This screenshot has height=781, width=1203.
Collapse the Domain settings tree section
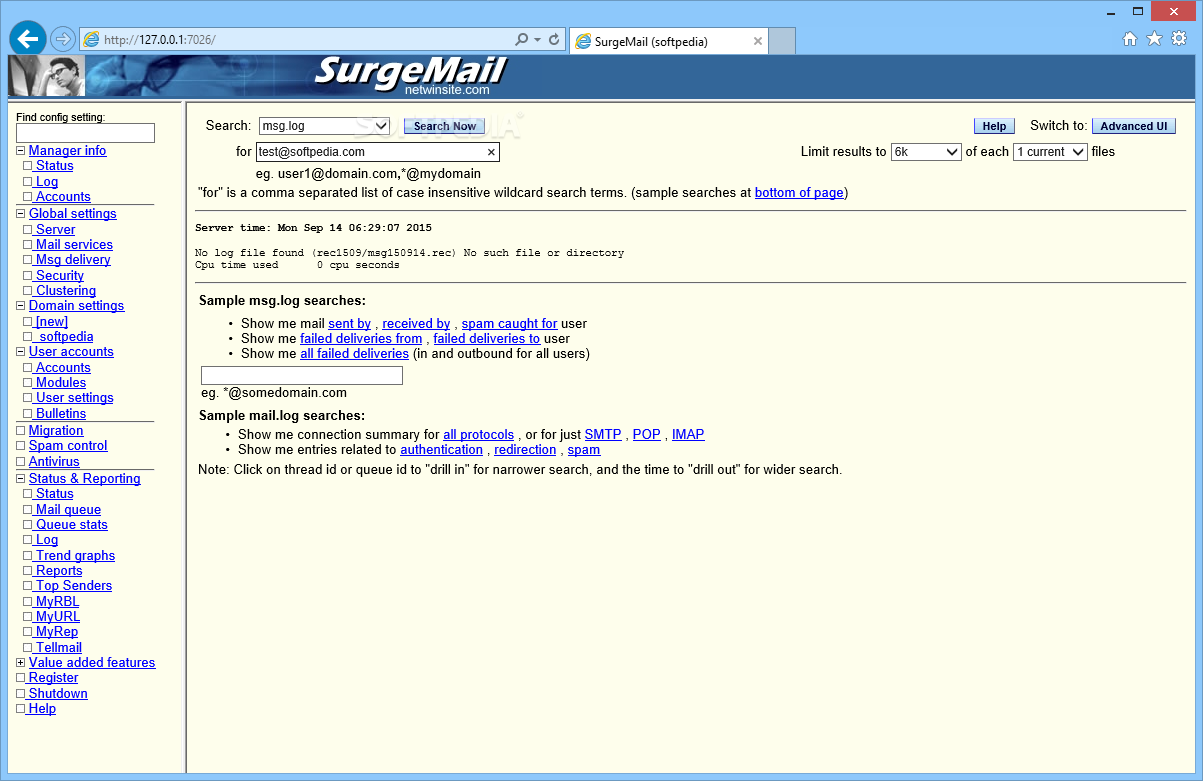pos(20,306)
